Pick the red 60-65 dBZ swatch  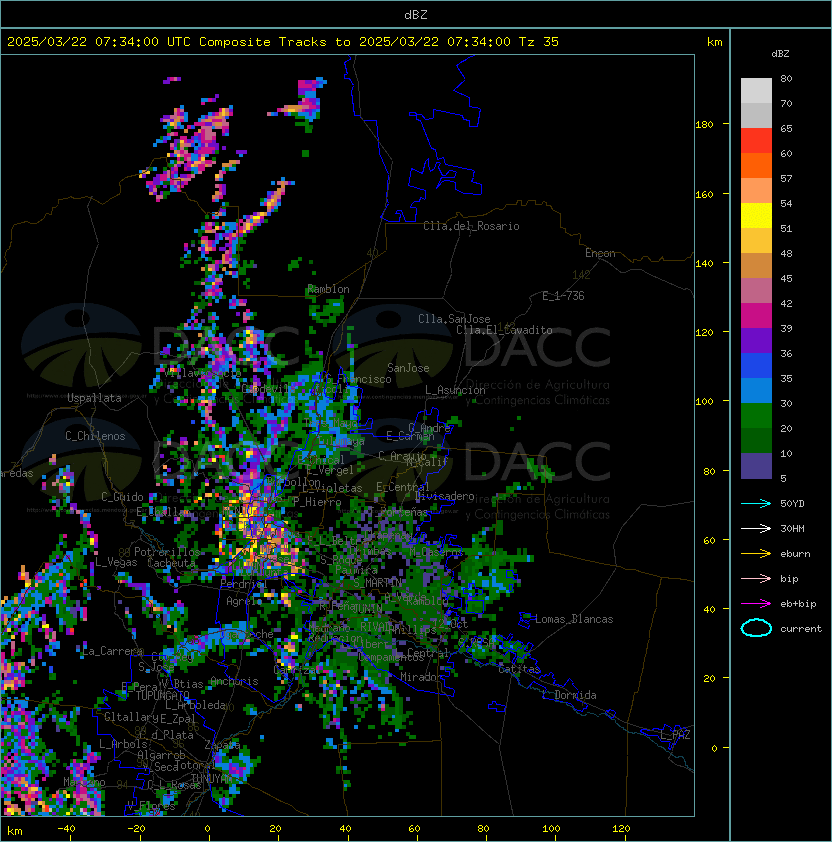click(x=756, y=141)
